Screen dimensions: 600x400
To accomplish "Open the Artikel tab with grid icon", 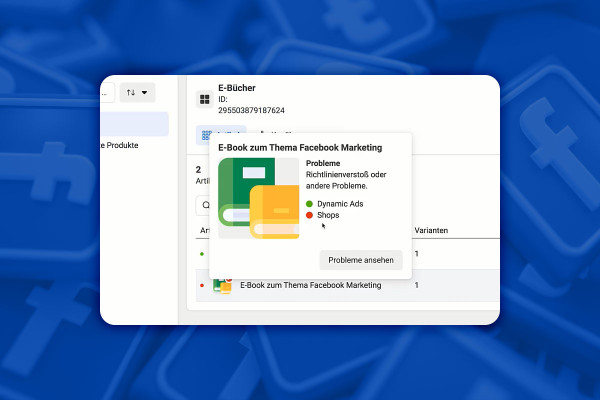I will point(221,135).
